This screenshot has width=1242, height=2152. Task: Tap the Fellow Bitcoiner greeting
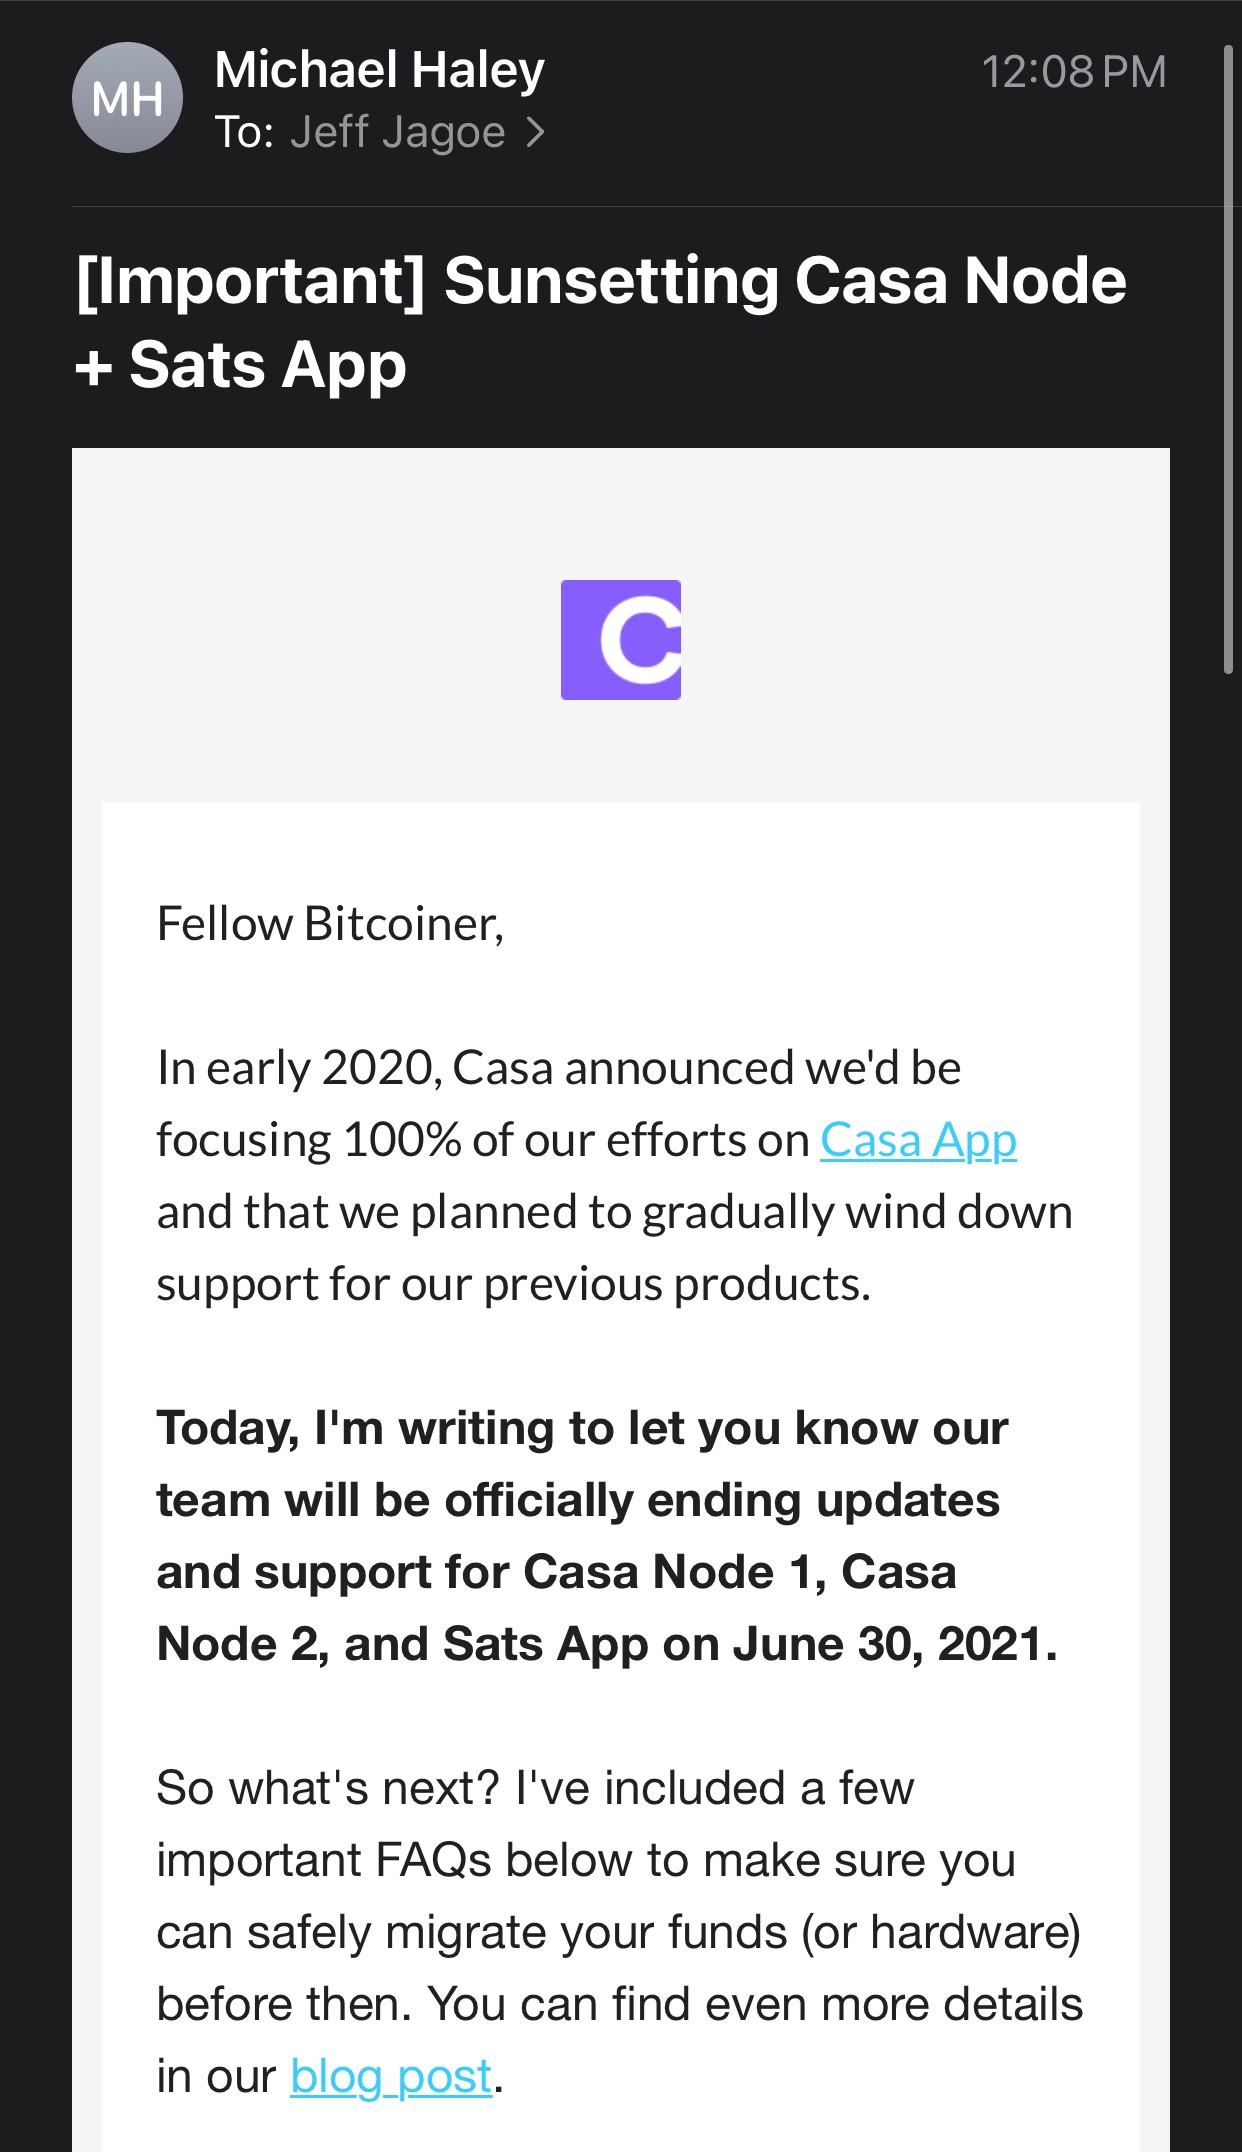pyautogui.click(x=330, y=923)
